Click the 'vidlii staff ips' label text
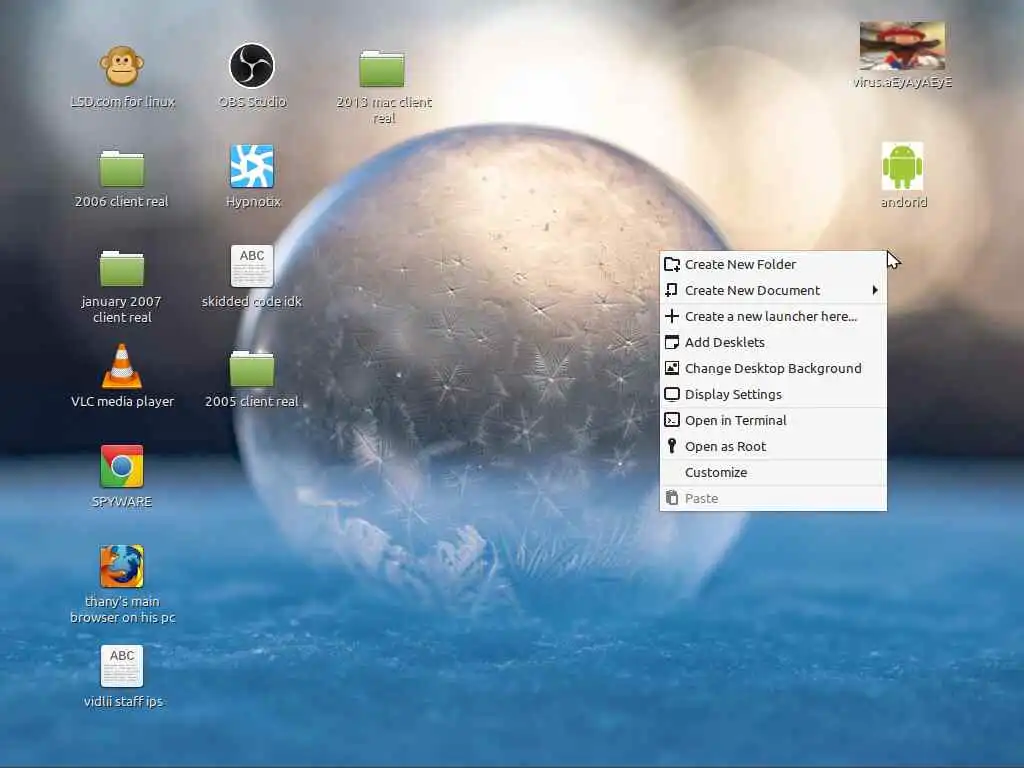 pos(123,701)
